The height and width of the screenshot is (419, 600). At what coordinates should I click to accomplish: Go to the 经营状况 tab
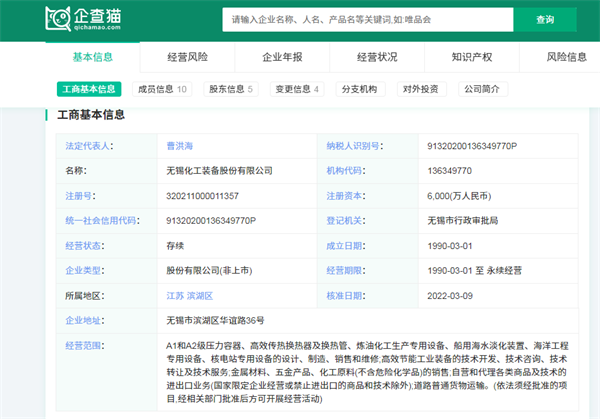click(x=377, y=57)
